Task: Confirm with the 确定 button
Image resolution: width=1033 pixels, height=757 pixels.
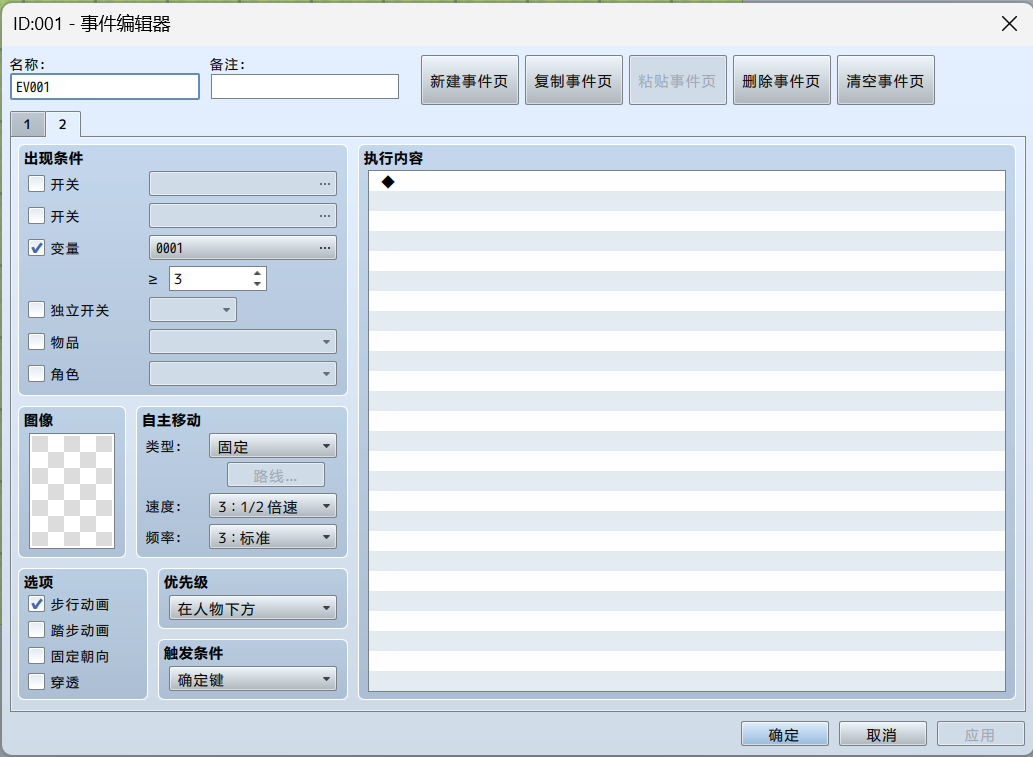Action: (x=785, y=734)
